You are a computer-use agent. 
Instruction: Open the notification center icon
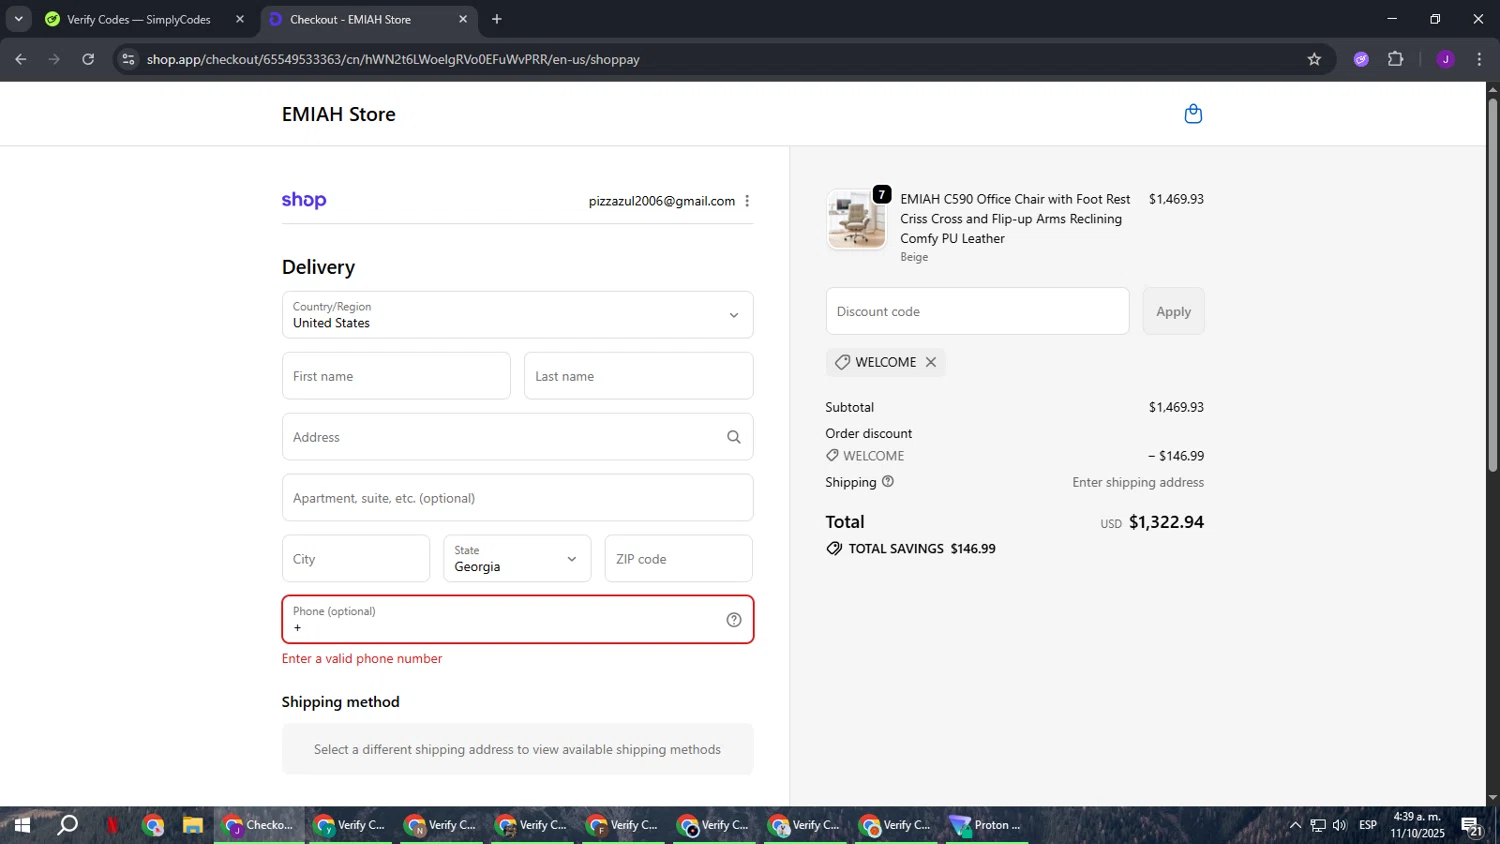(x=1471, y=826)
